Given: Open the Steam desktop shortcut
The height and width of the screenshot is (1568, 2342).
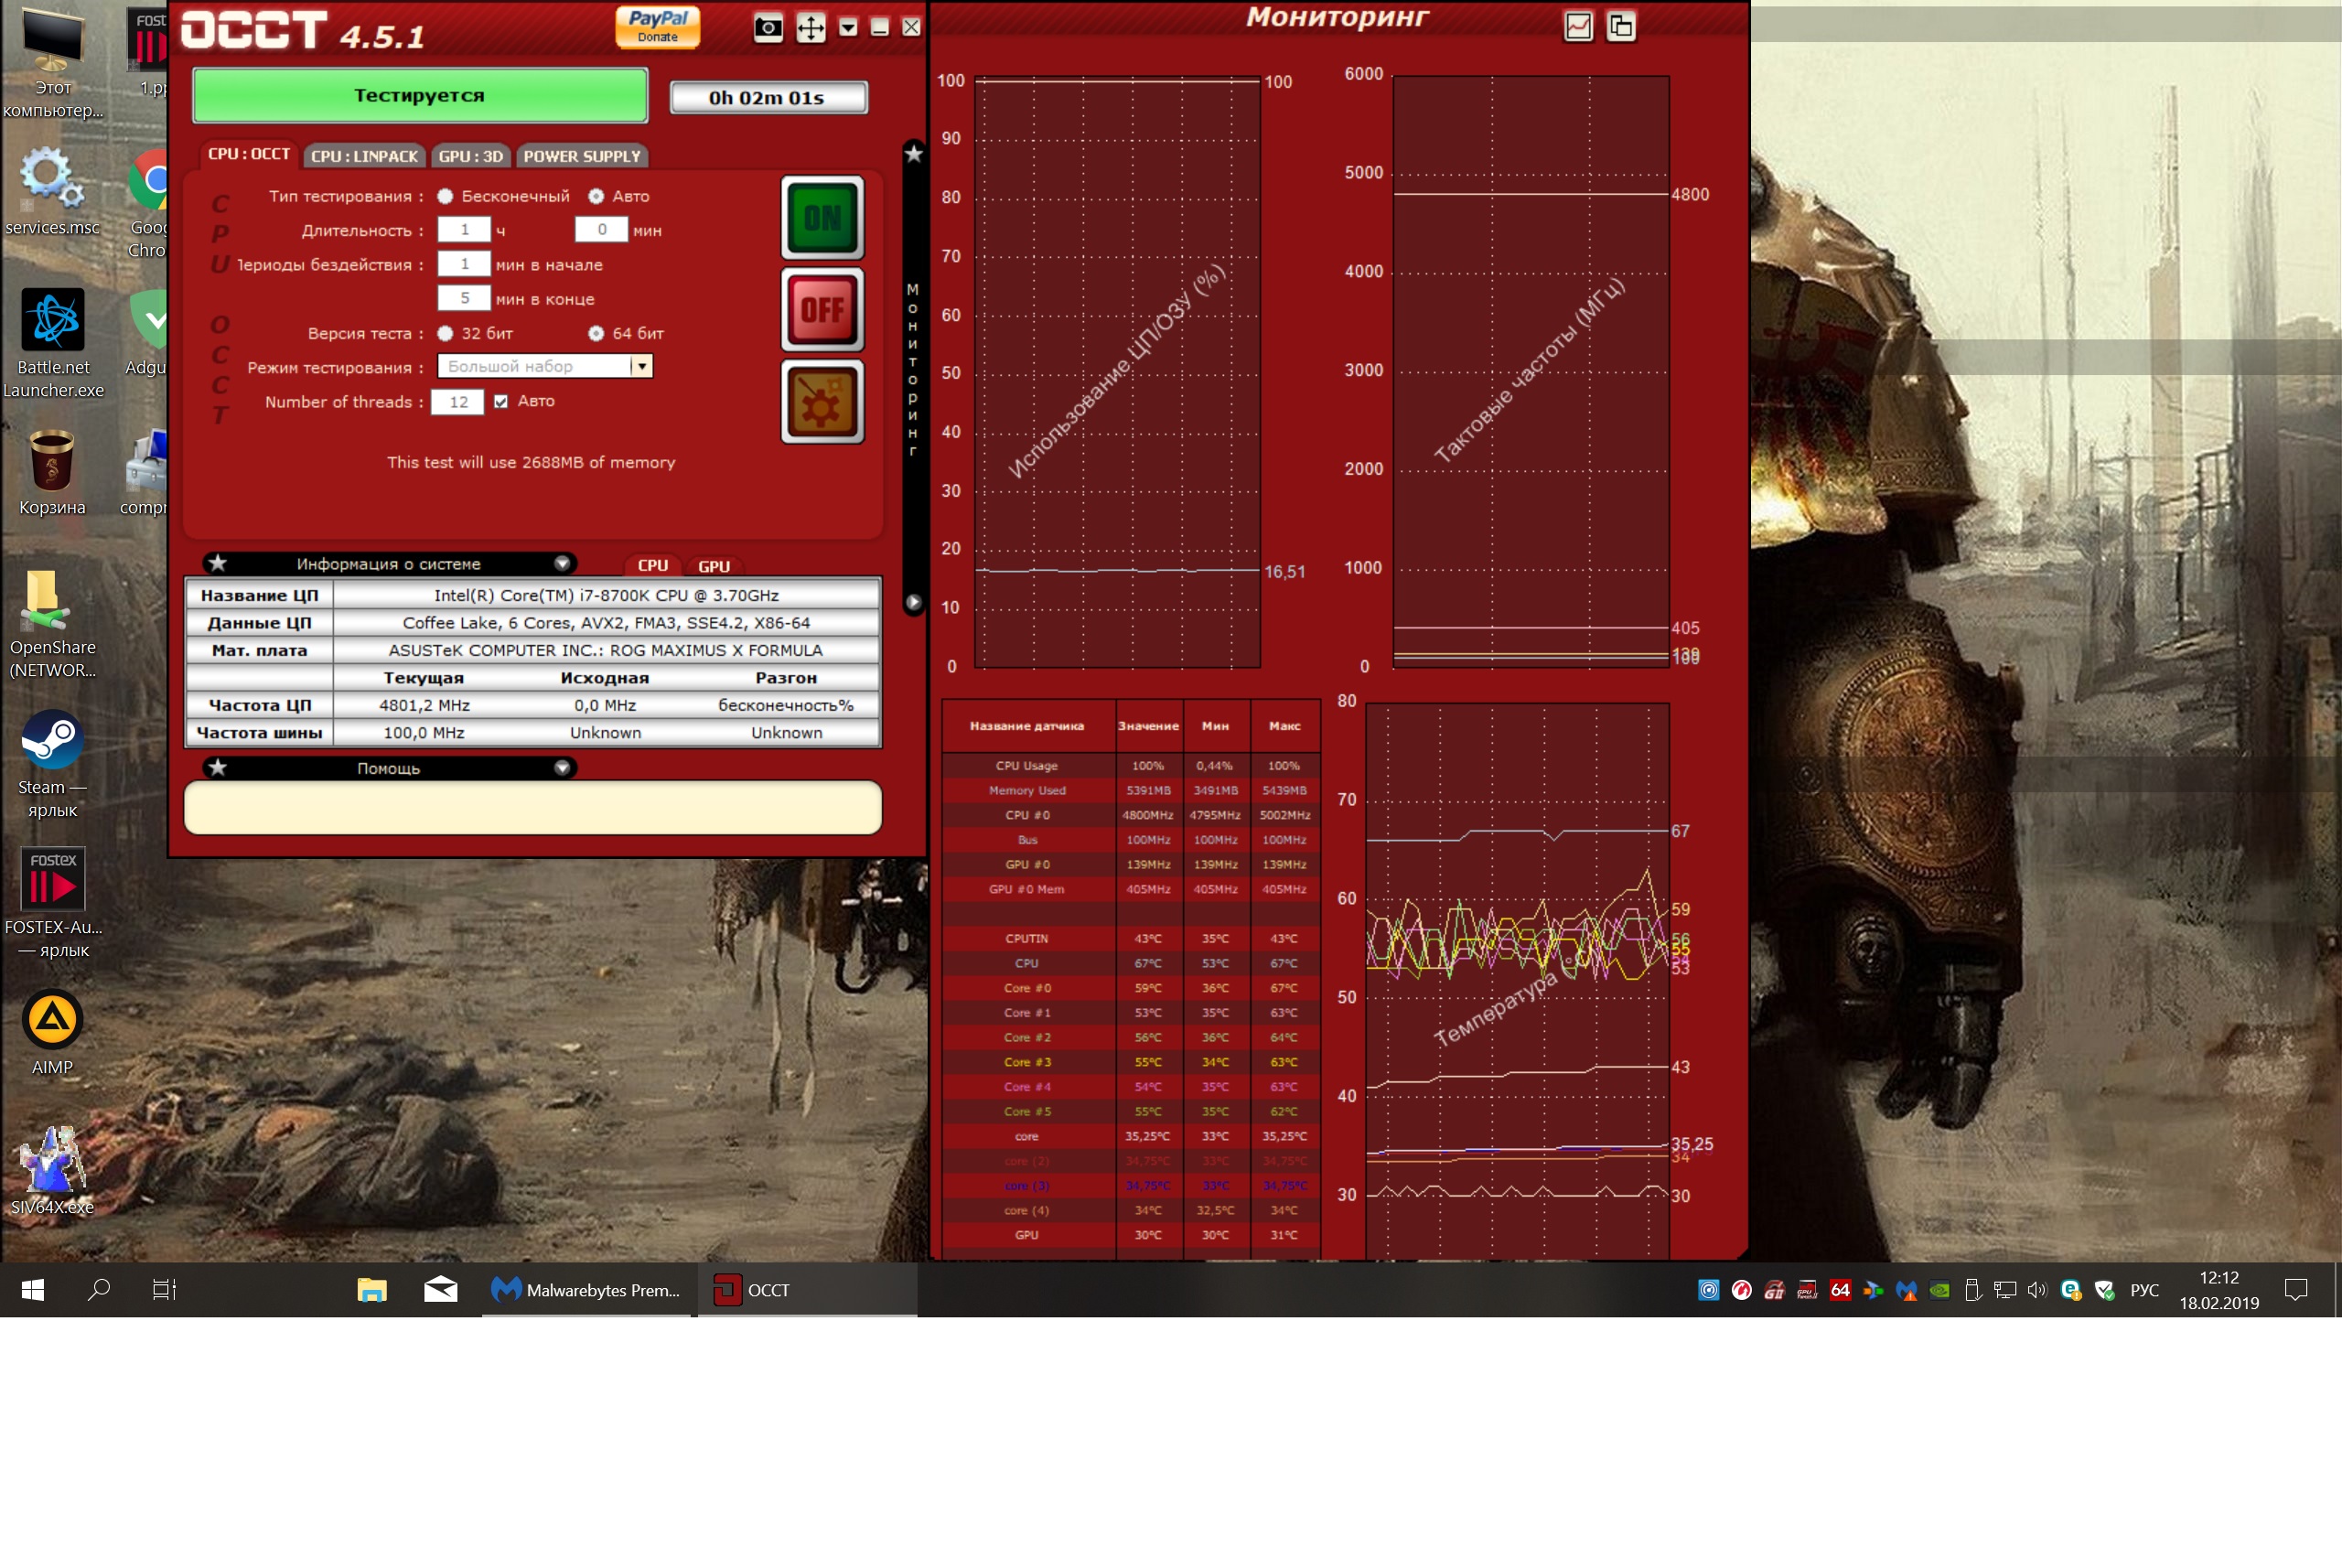Looking at the screenshot, I should (x=52, y=742).
